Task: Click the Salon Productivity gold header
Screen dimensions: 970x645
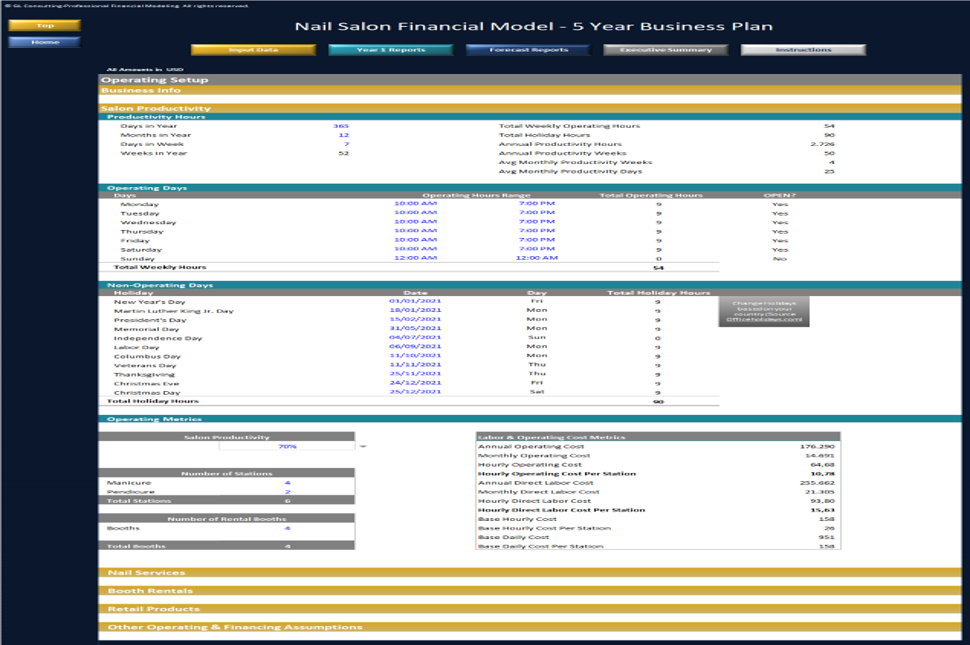Action: tap(530, 108)
